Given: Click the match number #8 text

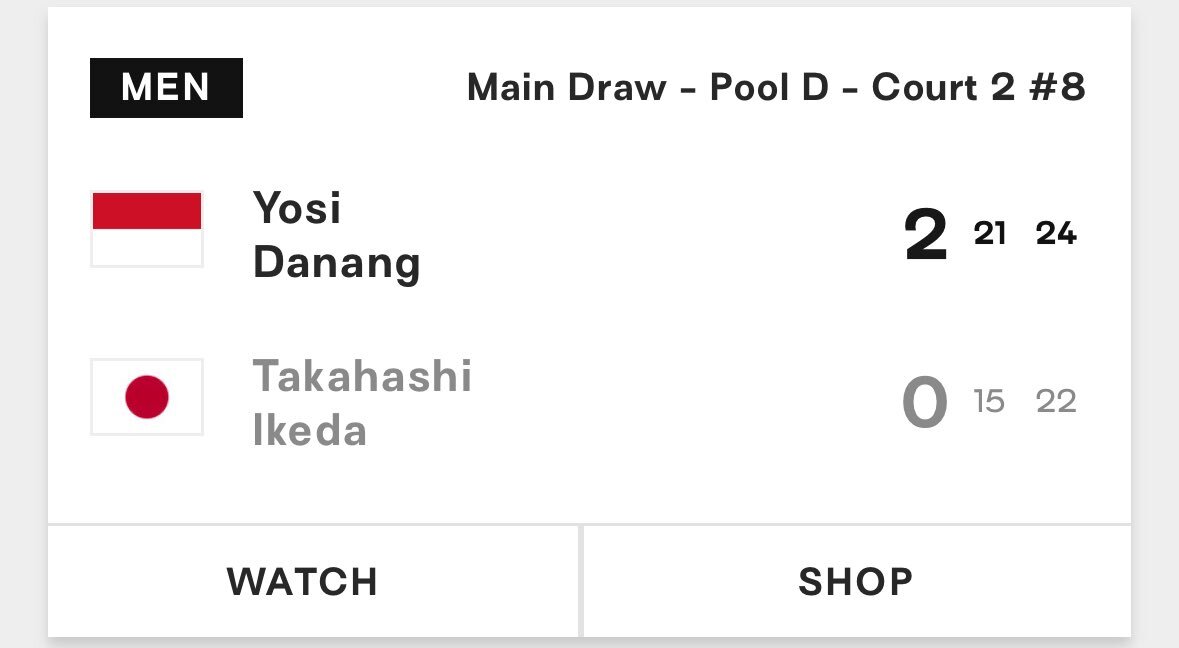Looking at the screenshot, I should pos(1057,87).
